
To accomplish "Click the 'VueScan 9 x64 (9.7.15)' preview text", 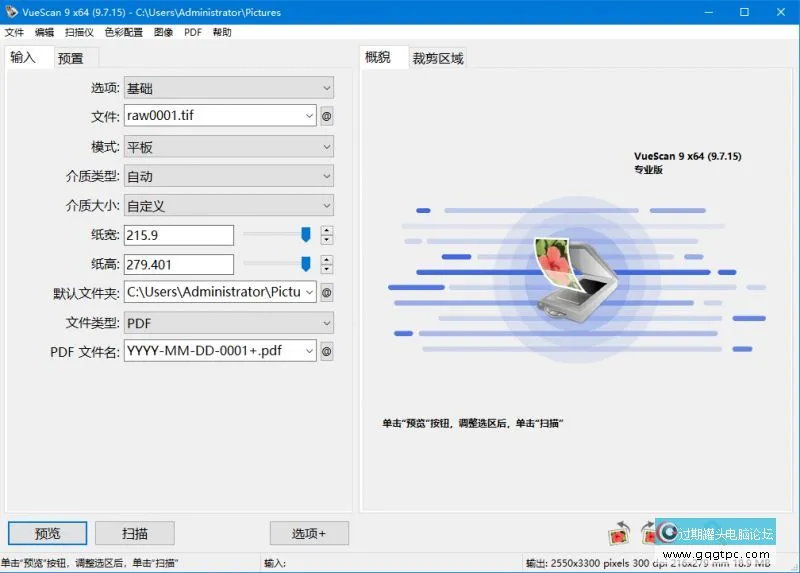I will click(687, 156).
